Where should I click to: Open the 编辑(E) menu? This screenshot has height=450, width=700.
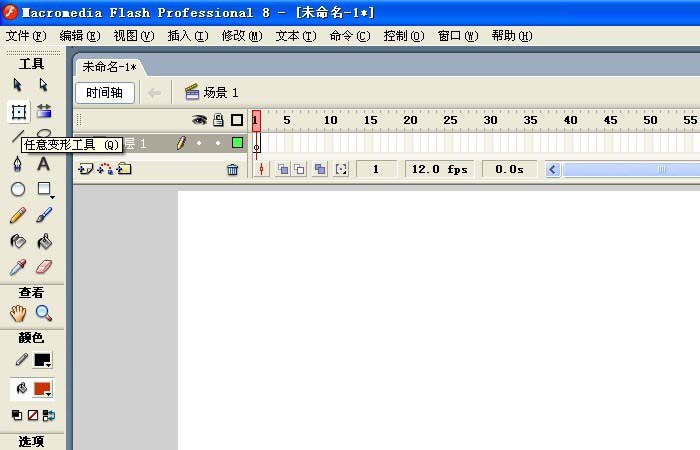(80, 36)
